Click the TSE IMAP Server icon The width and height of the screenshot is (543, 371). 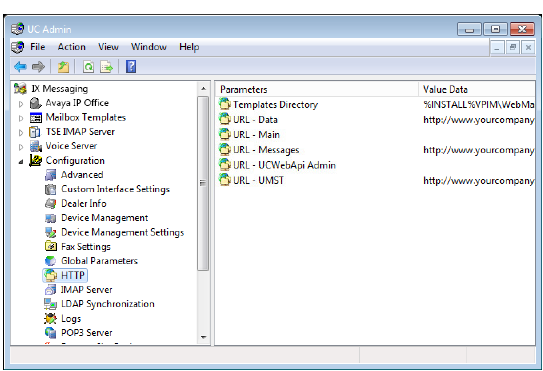click(35, 132)
